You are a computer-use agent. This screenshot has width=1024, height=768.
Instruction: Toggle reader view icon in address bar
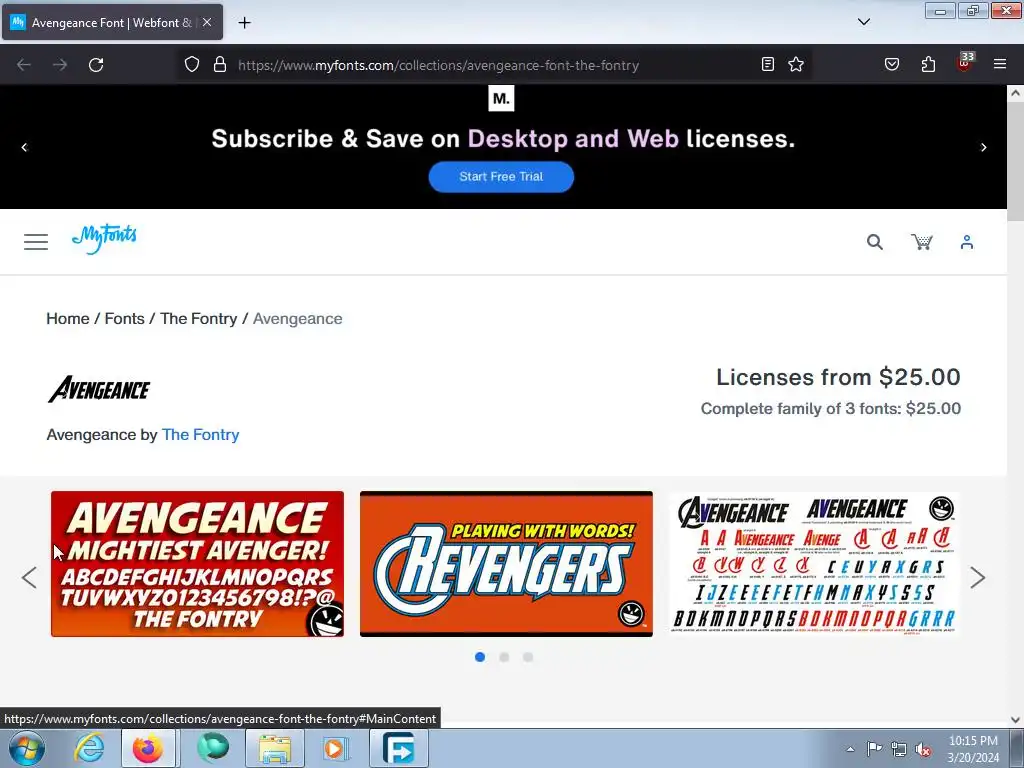click(x=768, y=65)
